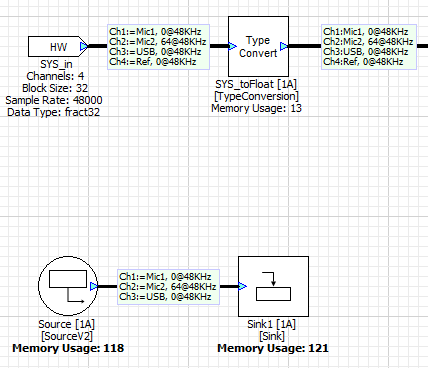Click the HW block's output pin arrow
The image size is (428, 368).
coord(84,46)
